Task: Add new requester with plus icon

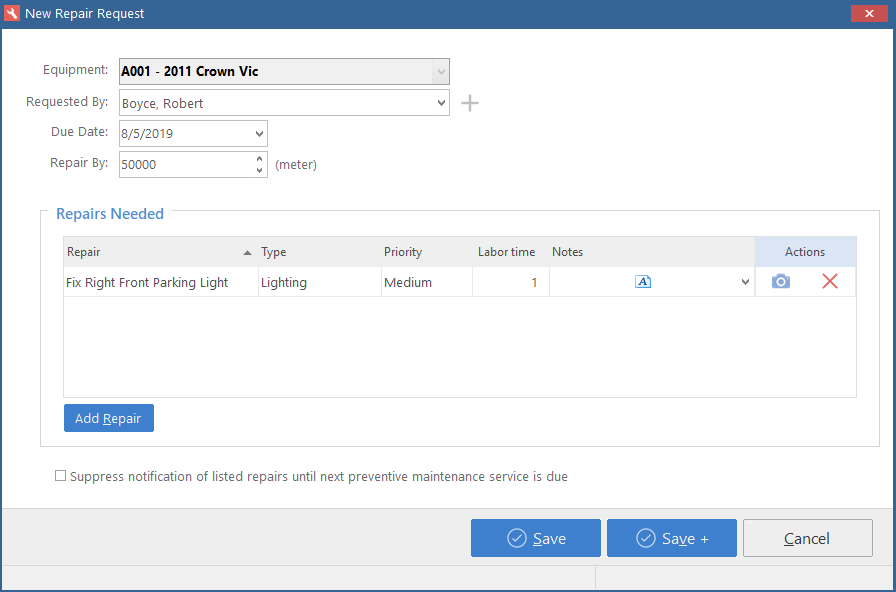Action: (470, 103)
